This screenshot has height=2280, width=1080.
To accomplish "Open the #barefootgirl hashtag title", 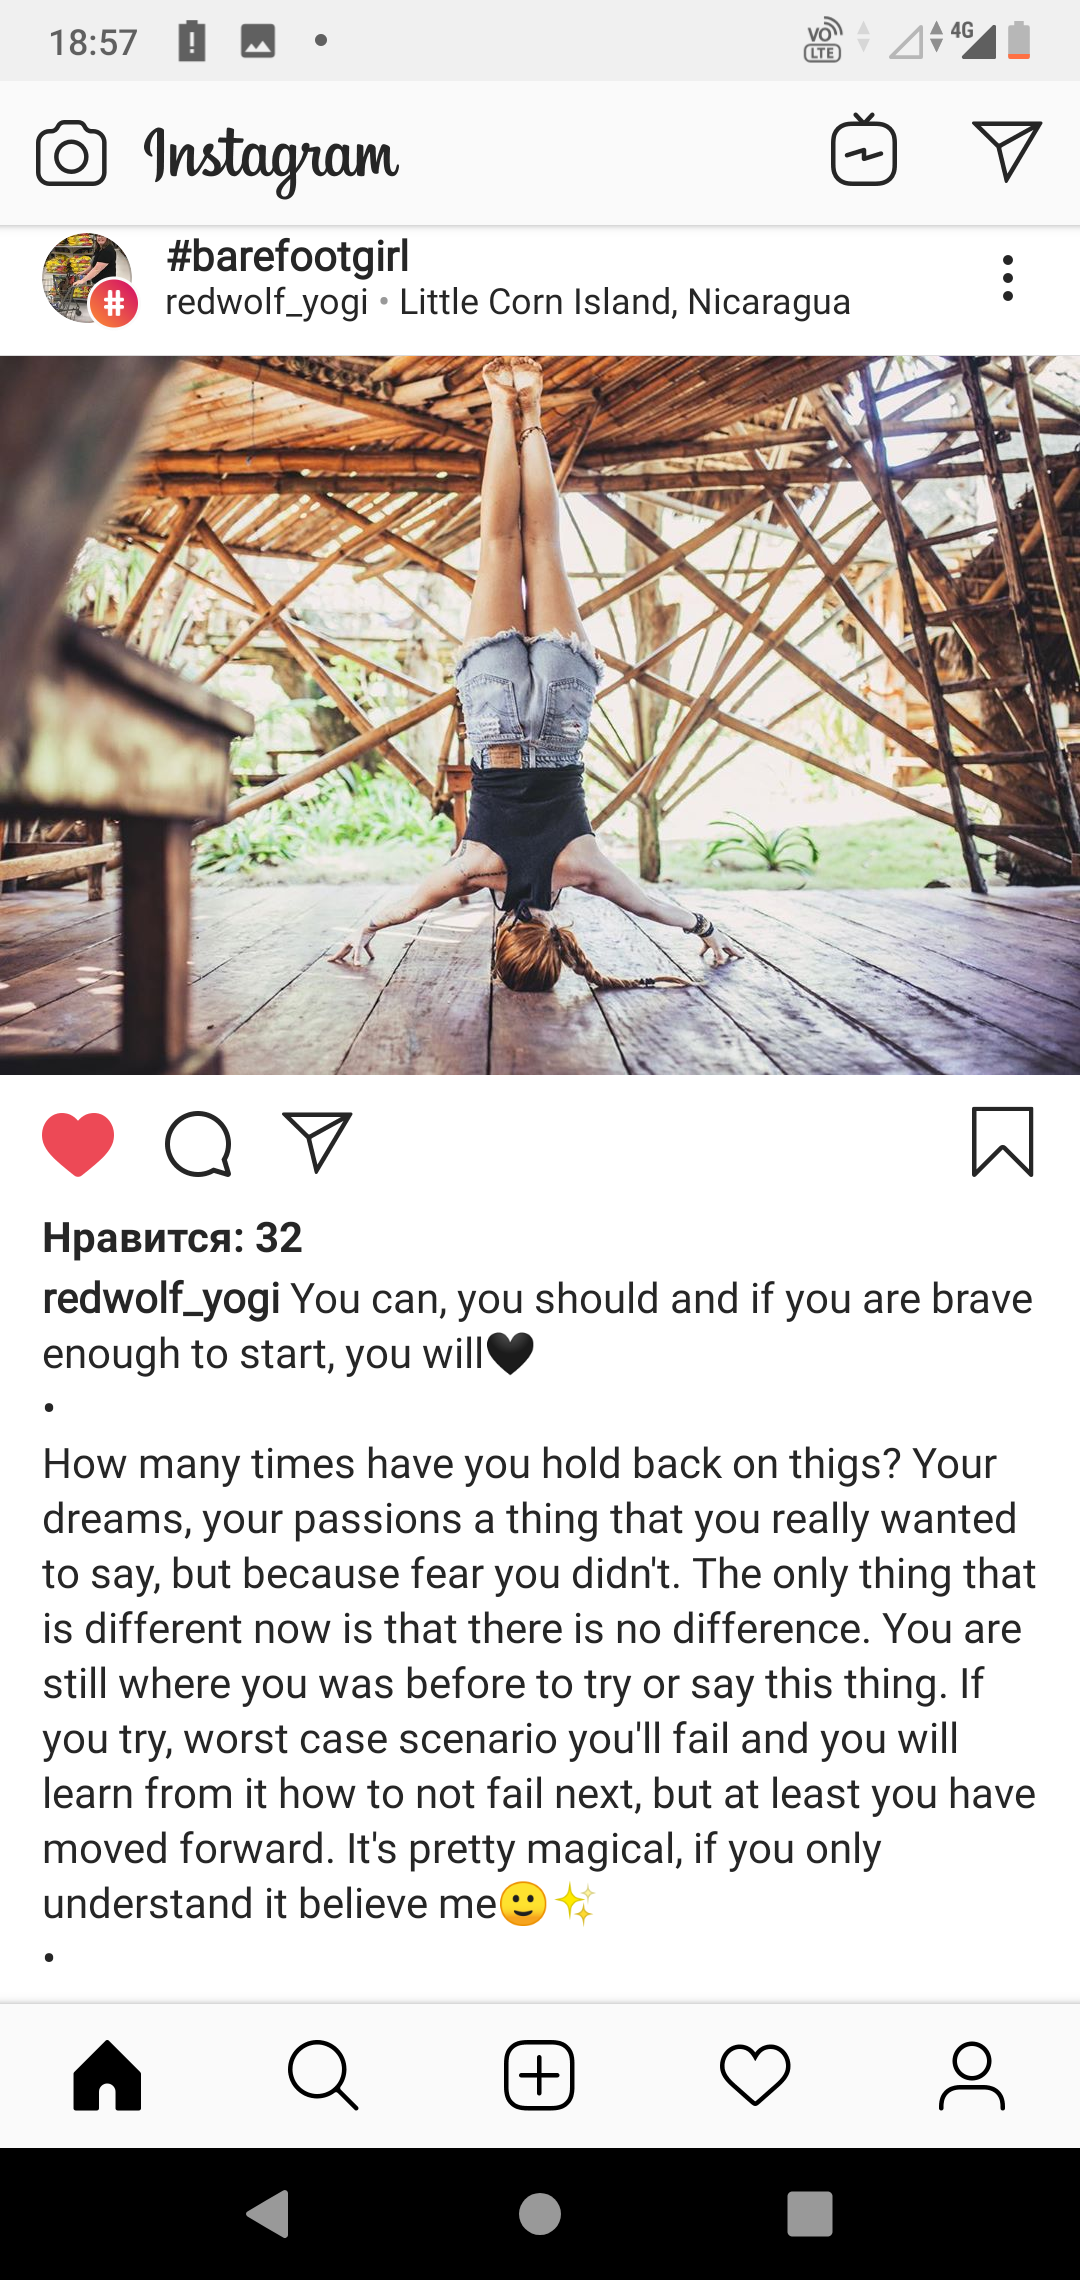I will click(x=288, y=256).
